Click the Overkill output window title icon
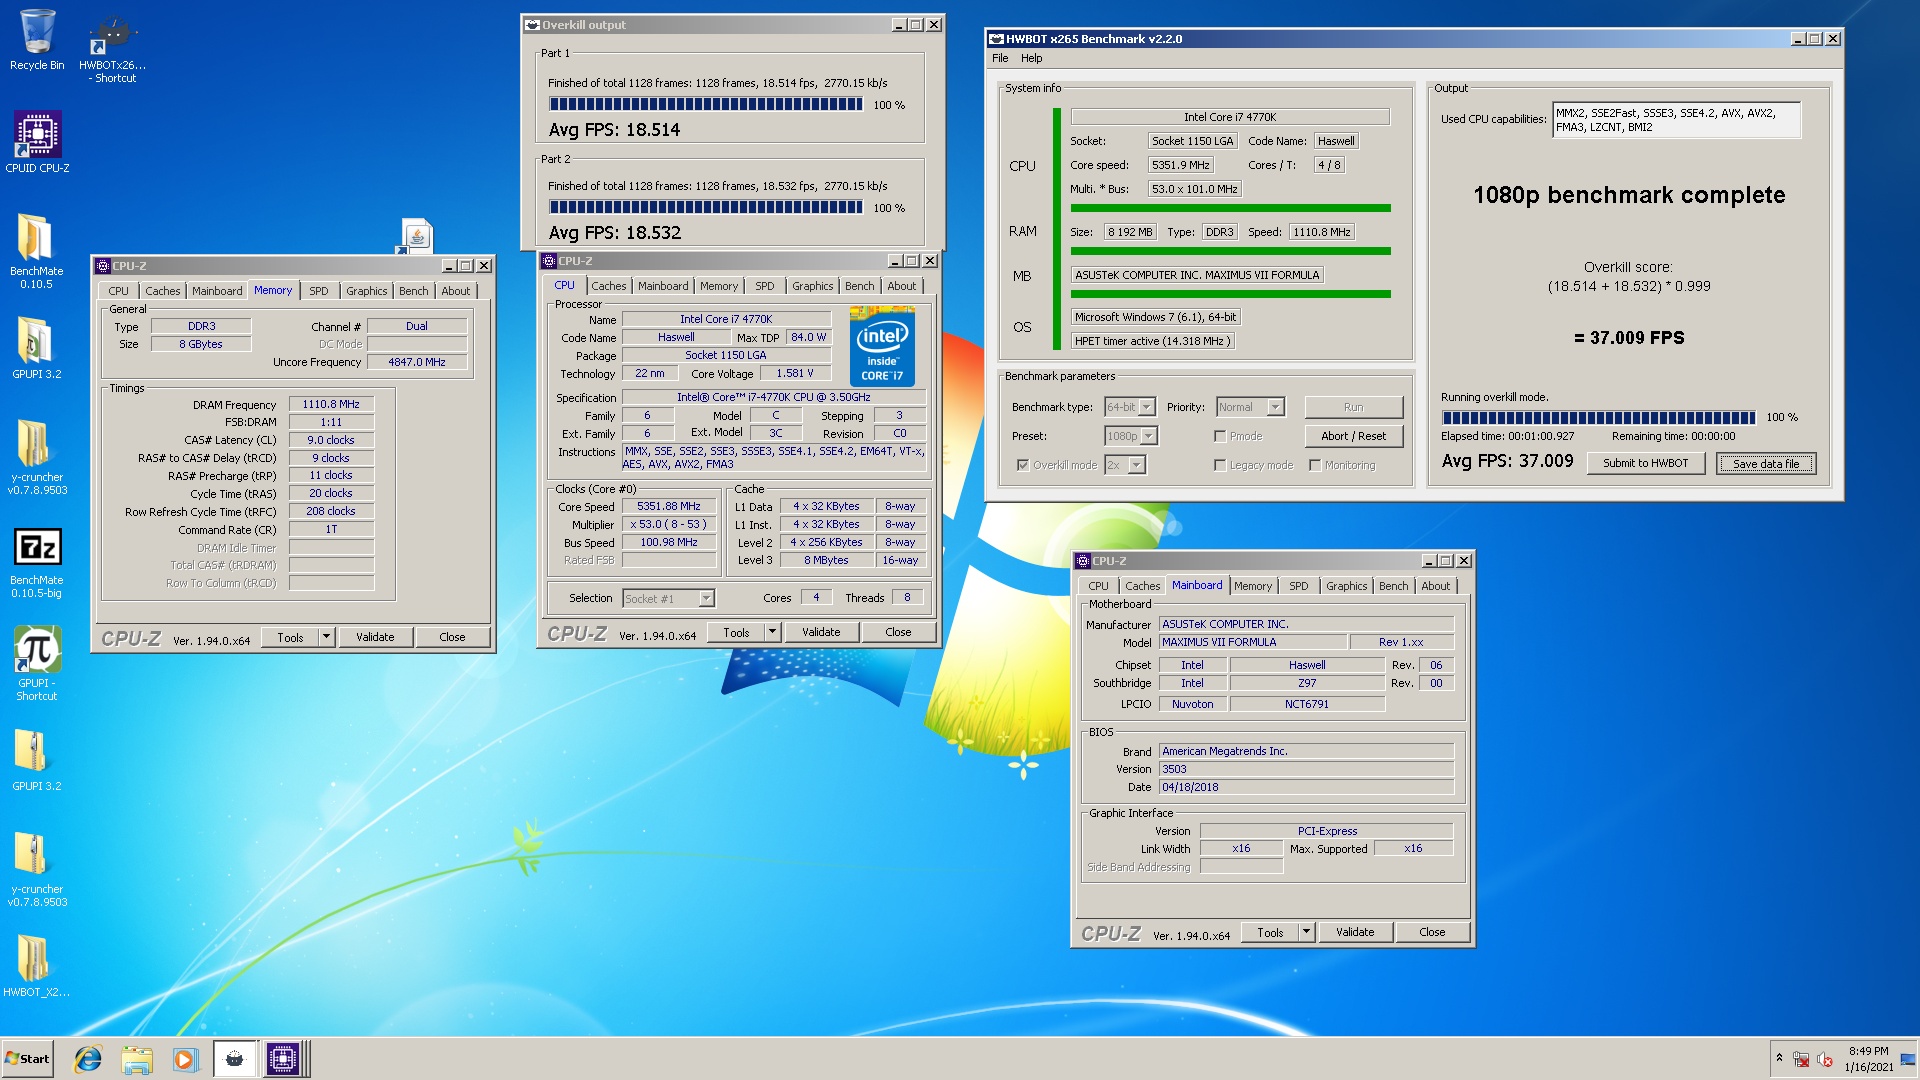This screenshot has height=1080, width=1920. (533, 25)
